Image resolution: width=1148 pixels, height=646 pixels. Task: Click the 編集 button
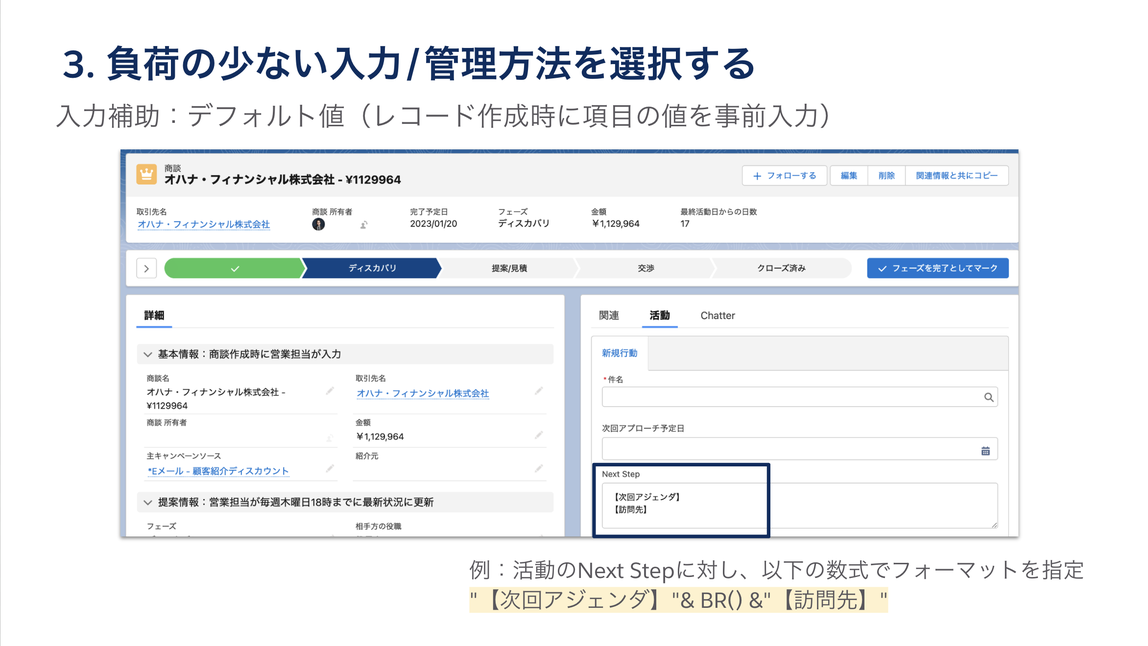tap(849, 176)
